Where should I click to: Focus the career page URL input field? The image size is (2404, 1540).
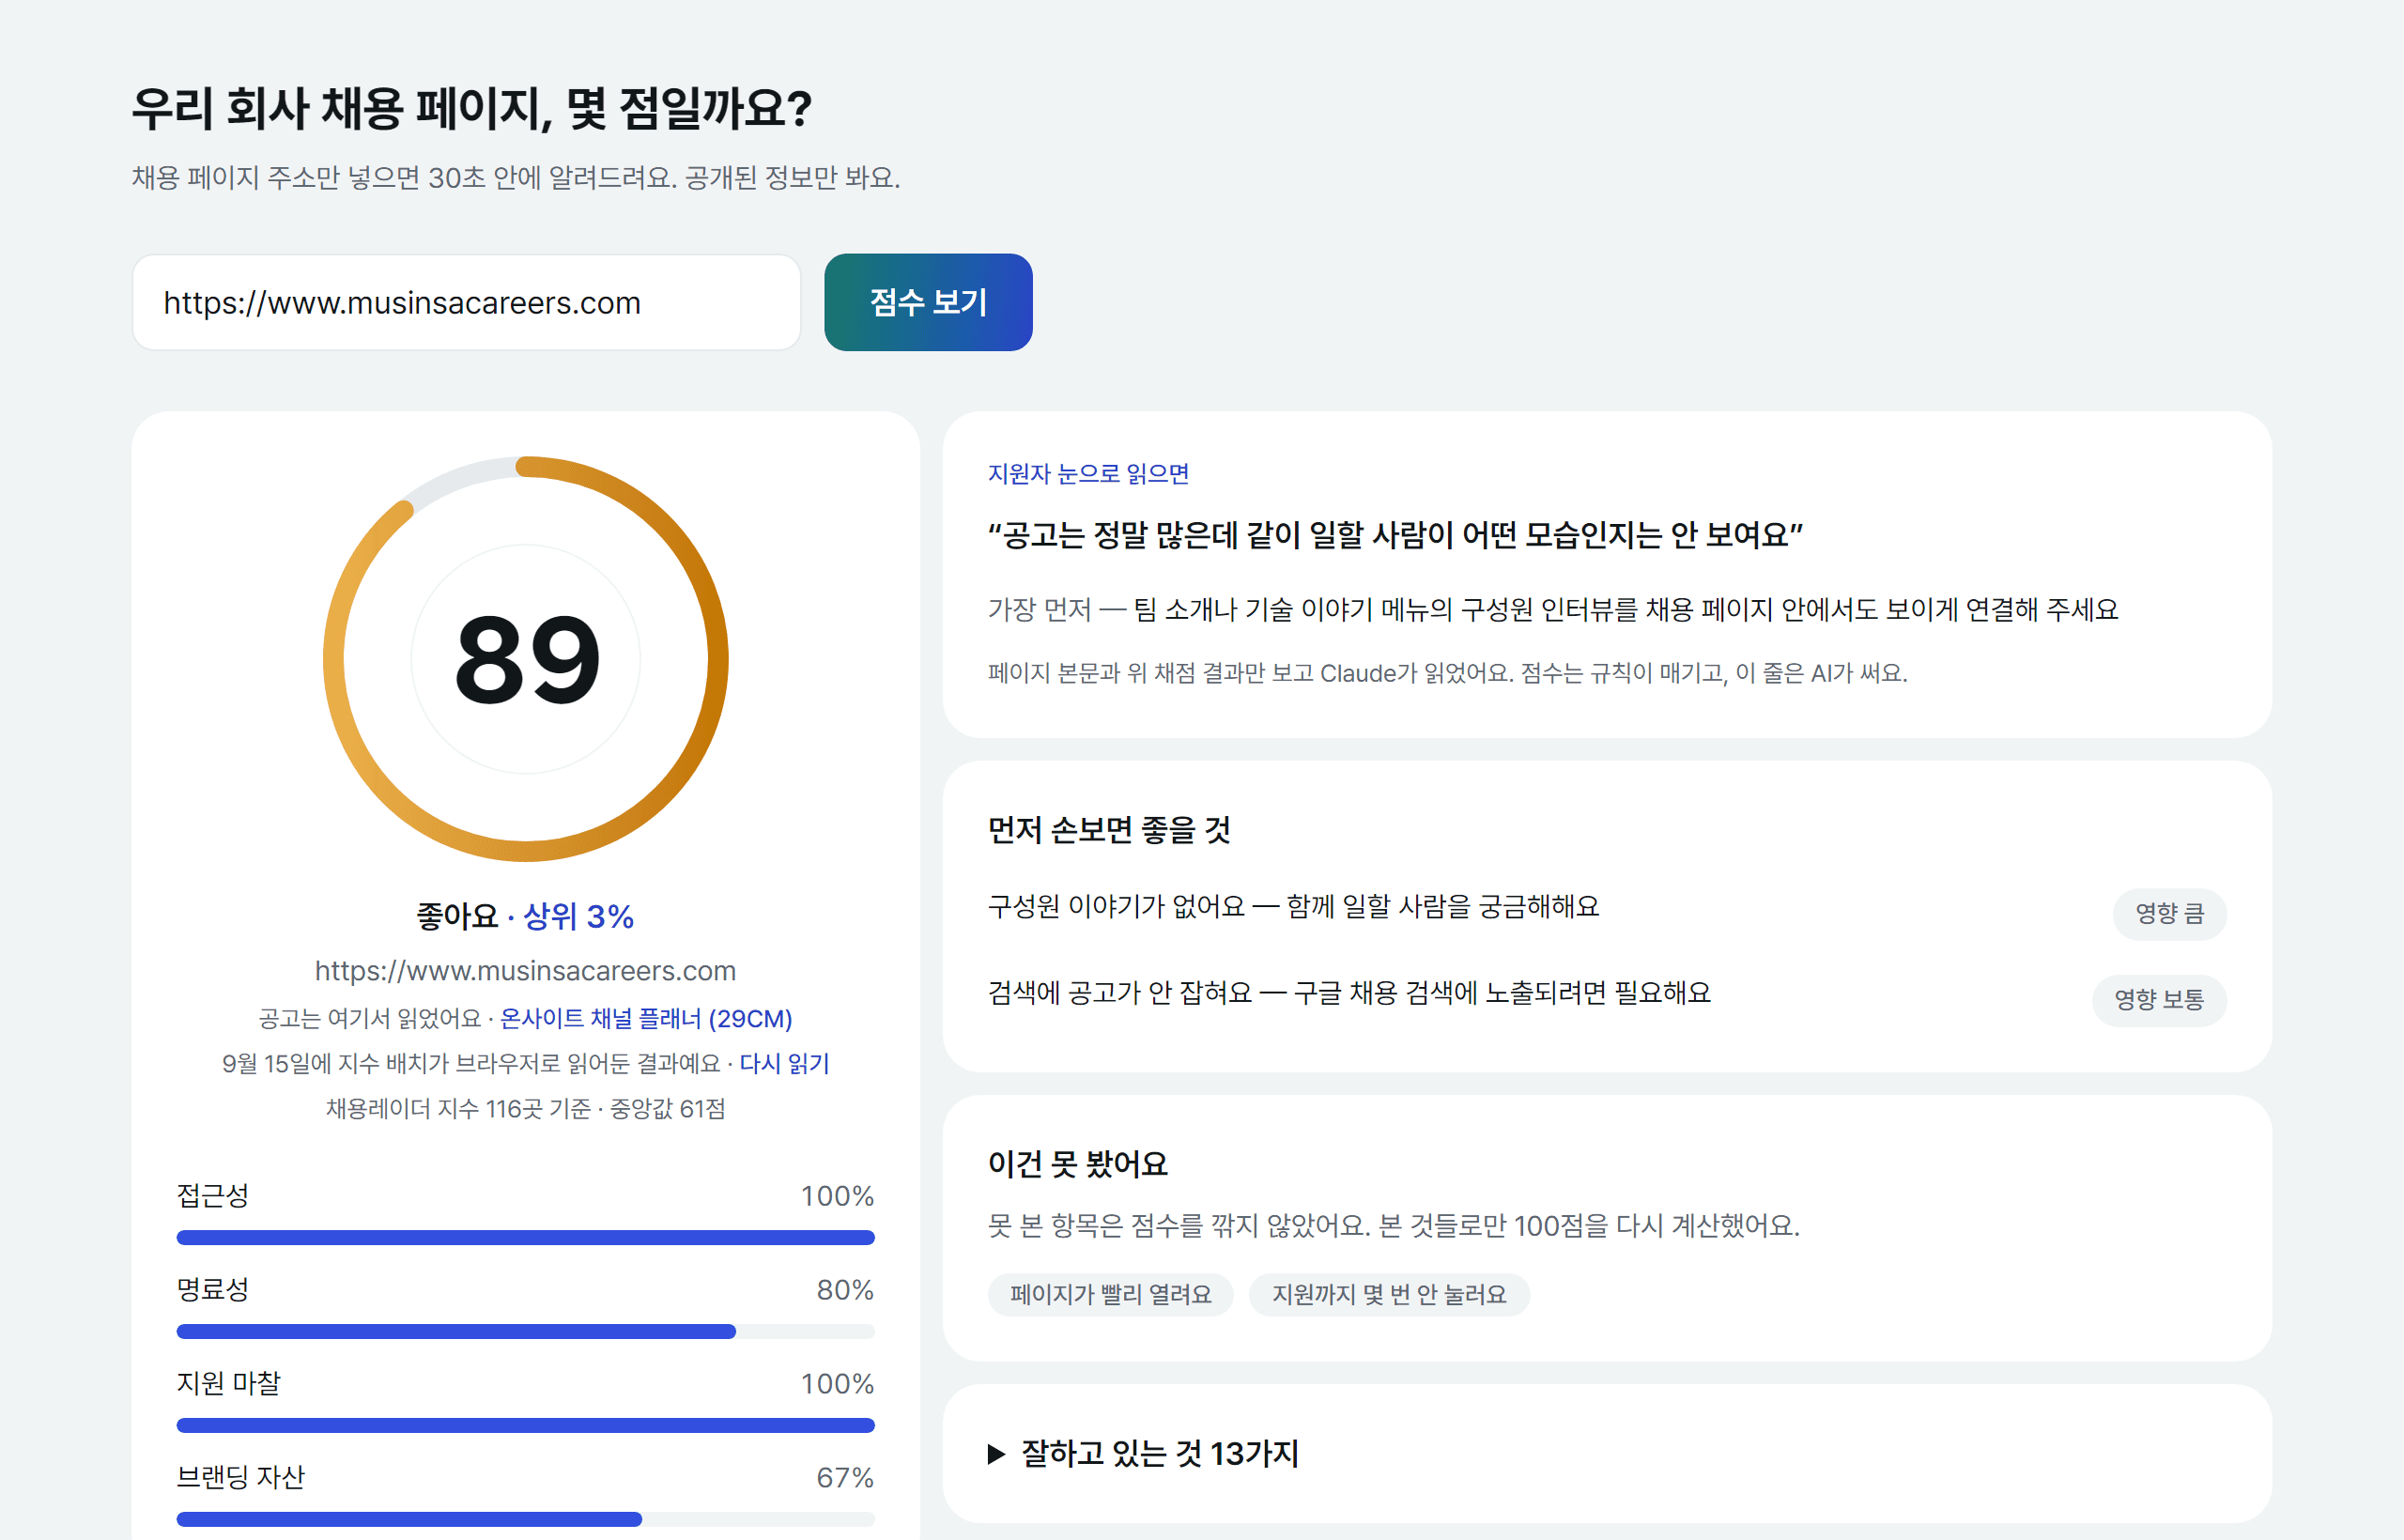coord(466,302)
